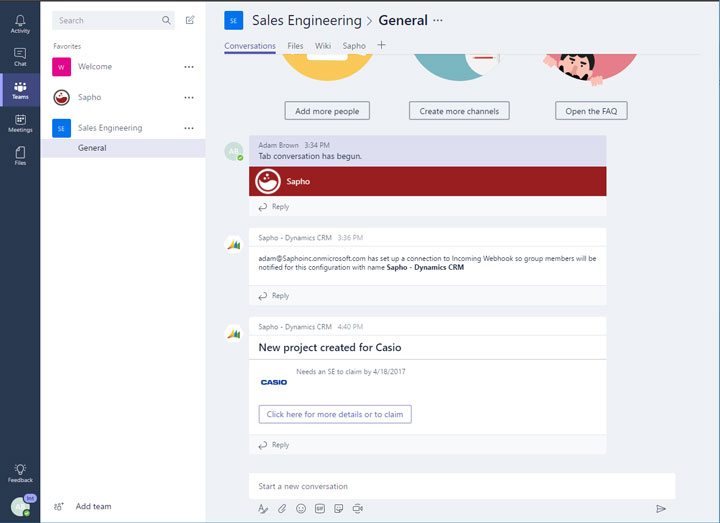Click Adam Brown's avatar in conversation
The width and height of the screenshot is (720, 523).
[234, 152]
